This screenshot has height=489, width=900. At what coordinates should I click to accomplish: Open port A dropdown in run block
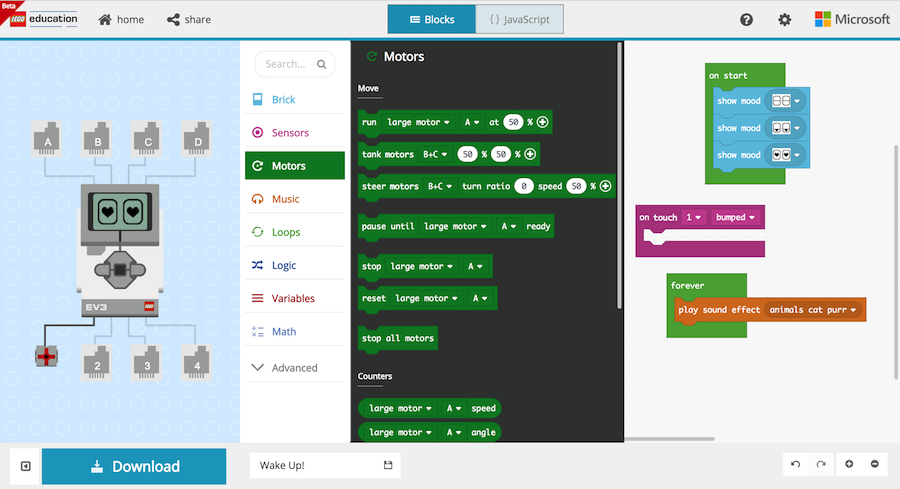coord(472,122)
